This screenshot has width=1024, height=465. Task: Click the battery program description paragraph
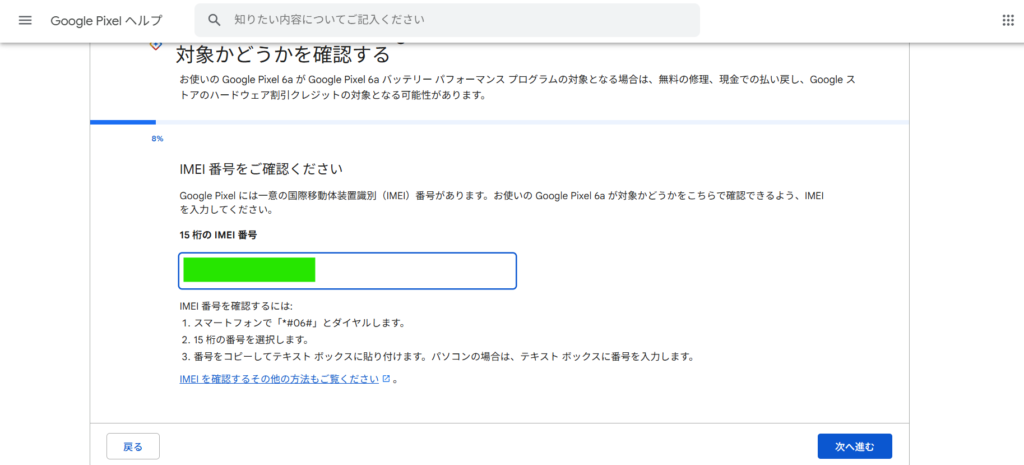coord(517,88)
